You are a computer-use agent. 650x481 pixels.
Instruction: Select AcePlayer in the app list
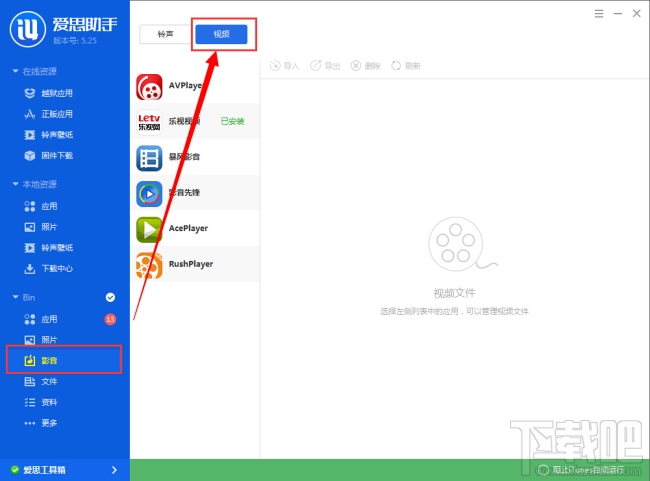point(195,228)
